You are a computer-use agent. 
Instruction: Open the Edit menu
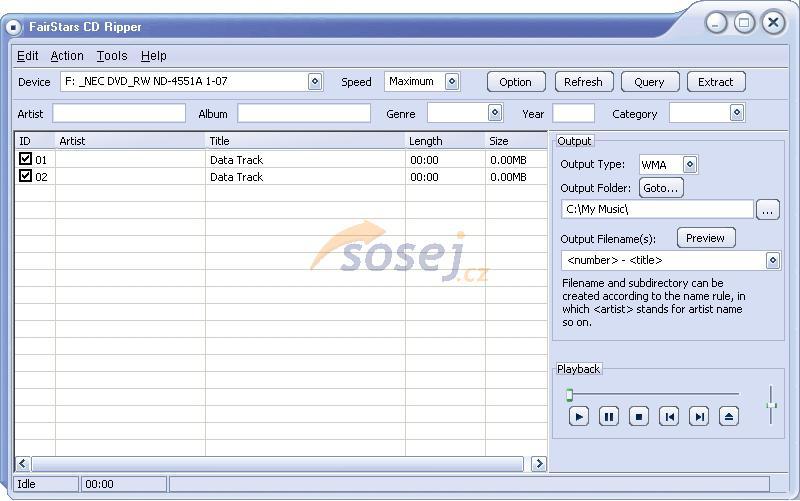28,56
